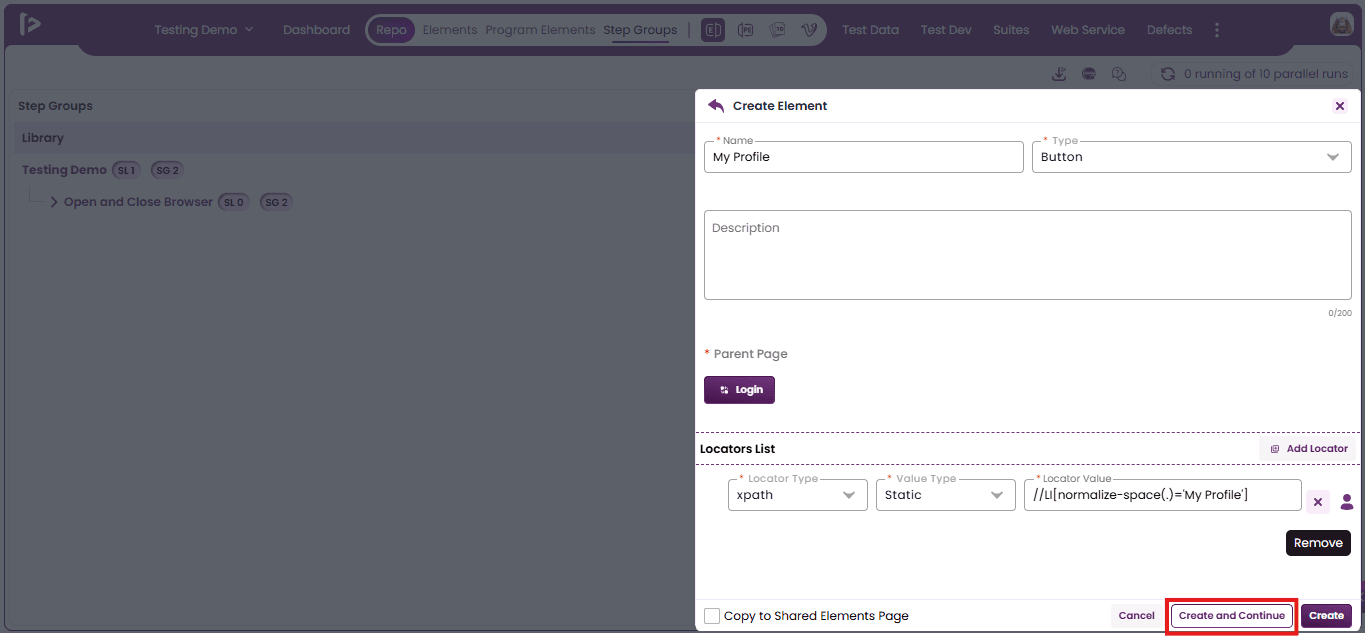Open the Elements tab
Viewport: 1365px width, 636px height.
point(449,30)
